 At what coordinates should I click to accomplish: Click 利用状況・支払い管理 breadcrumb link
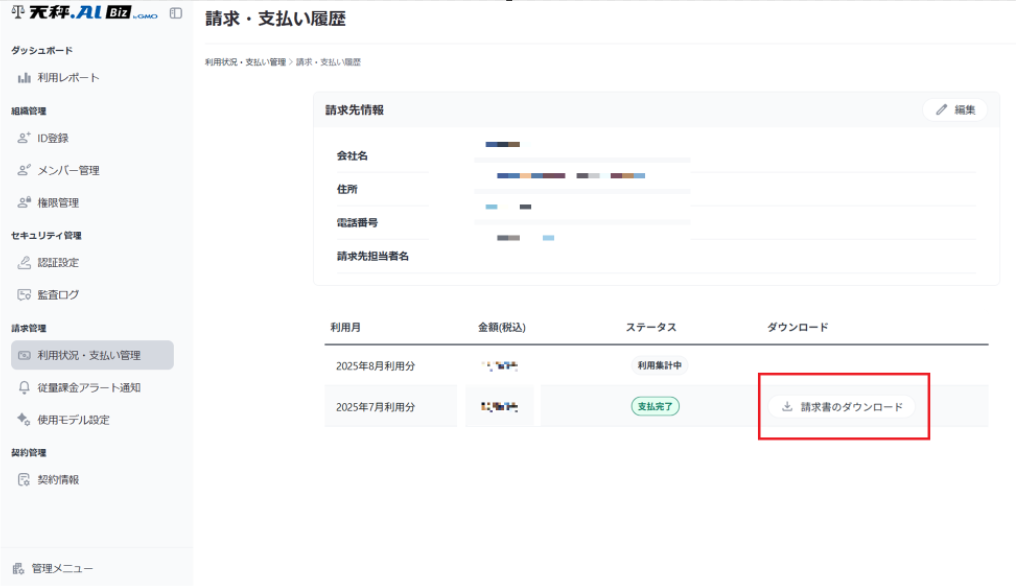[x=245, y=62]
